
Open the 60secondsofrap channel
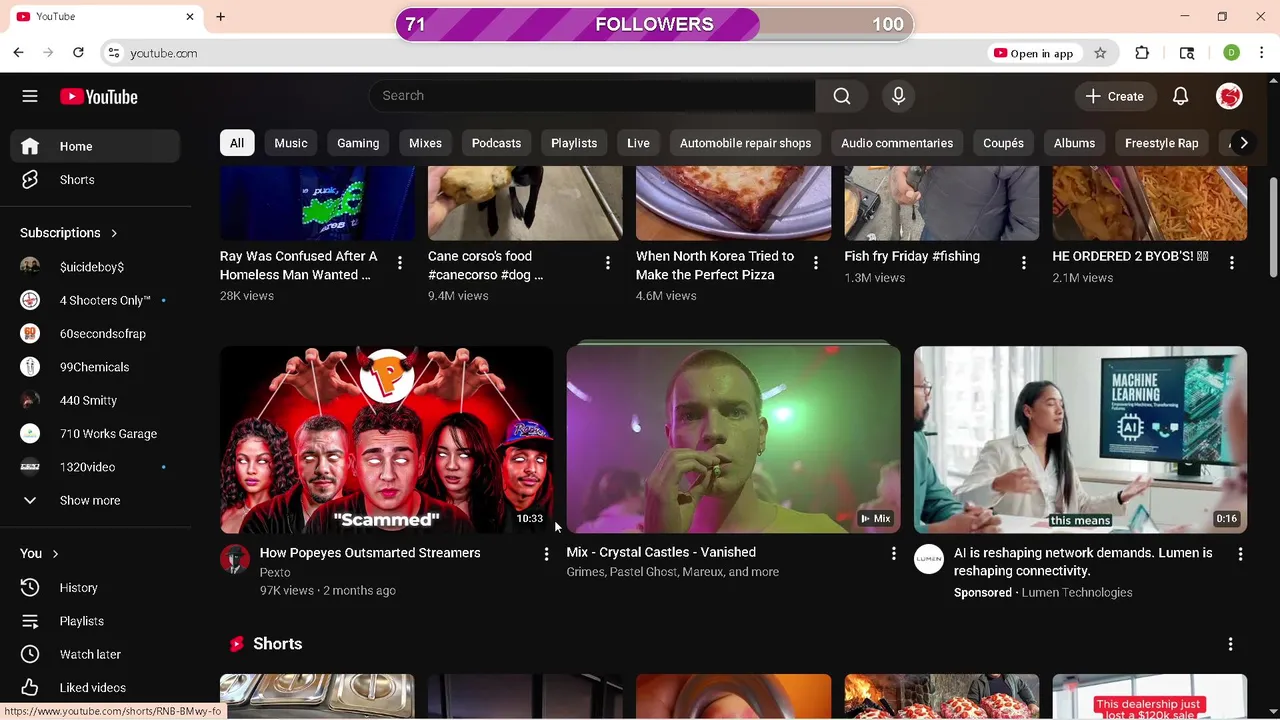click(x=95, y=334)
